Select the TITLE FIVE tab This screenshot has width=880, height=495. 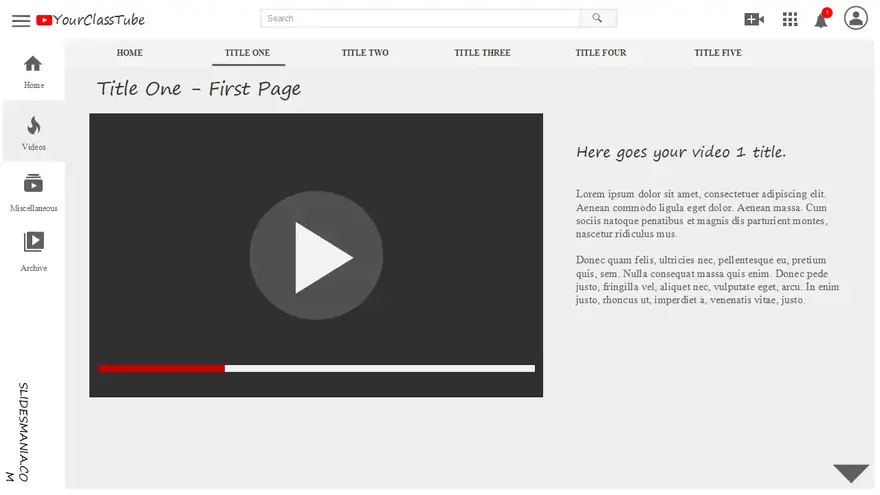[718, 53]
